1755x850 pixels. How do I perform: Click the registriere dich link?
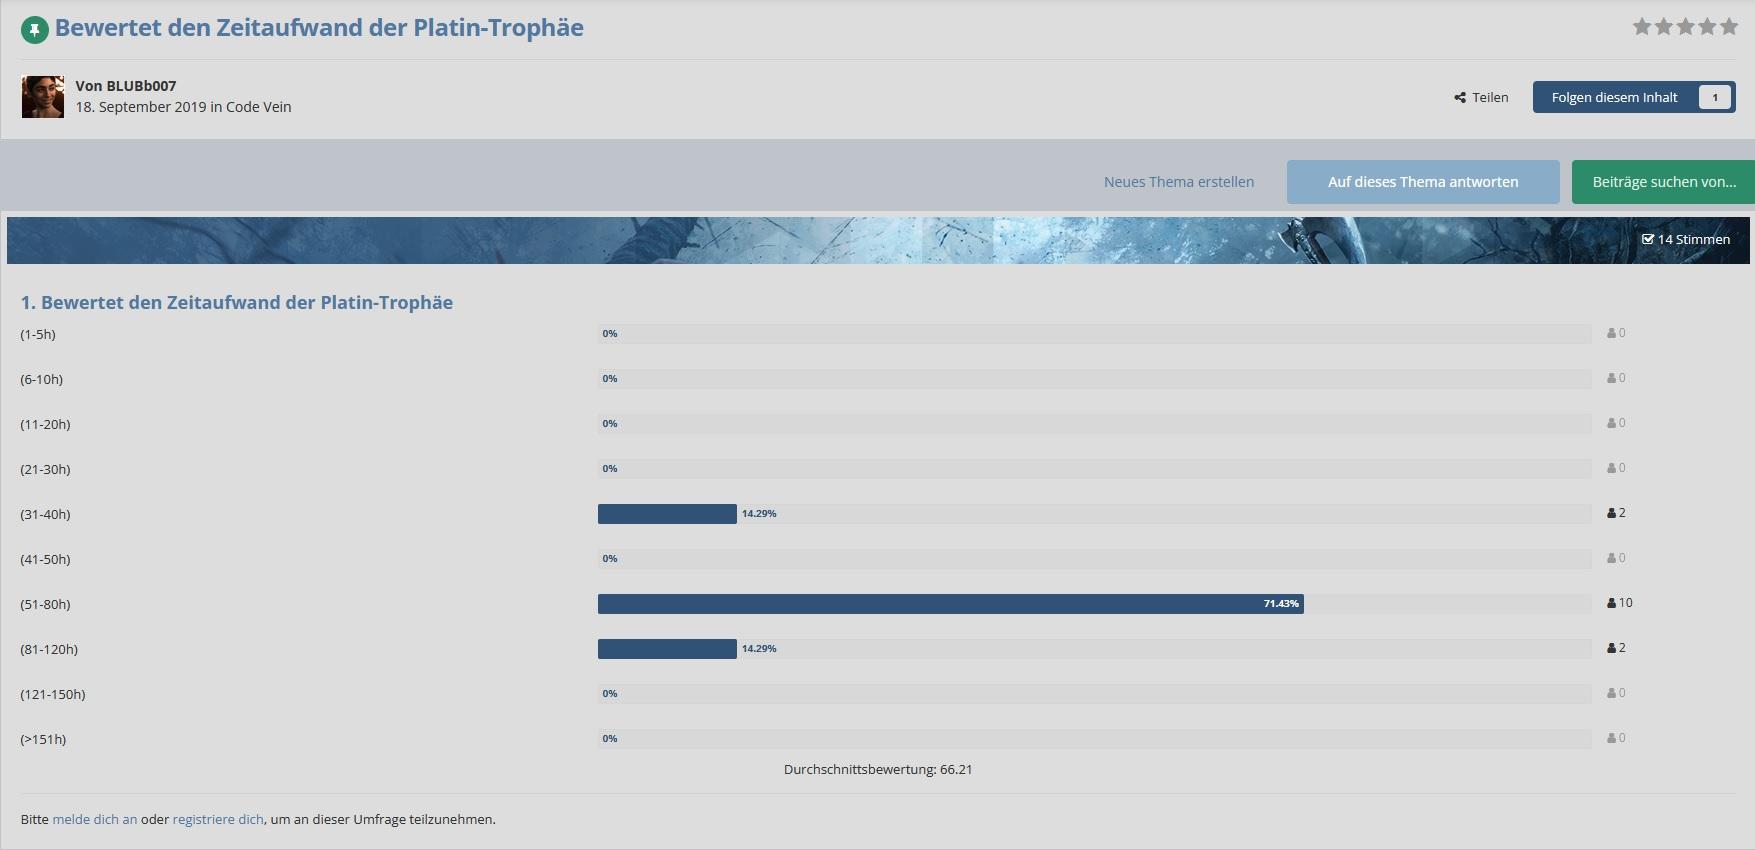[x=218, y=819]
